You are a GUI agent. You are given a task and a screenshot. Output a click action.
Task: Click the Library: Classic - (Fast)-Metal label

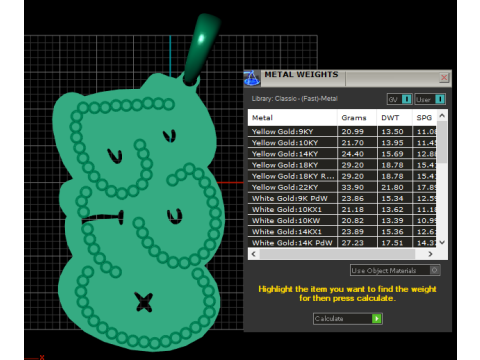(x=295, y=99)
